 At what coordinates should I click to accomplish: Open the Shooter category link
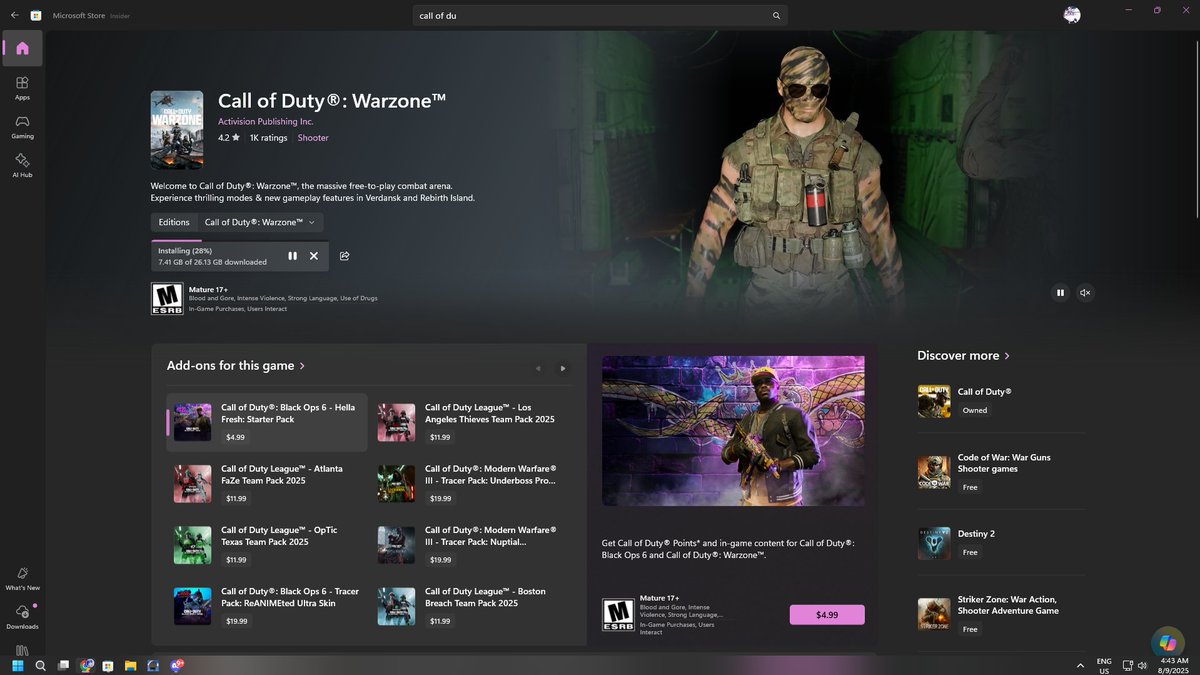(313, 138)
